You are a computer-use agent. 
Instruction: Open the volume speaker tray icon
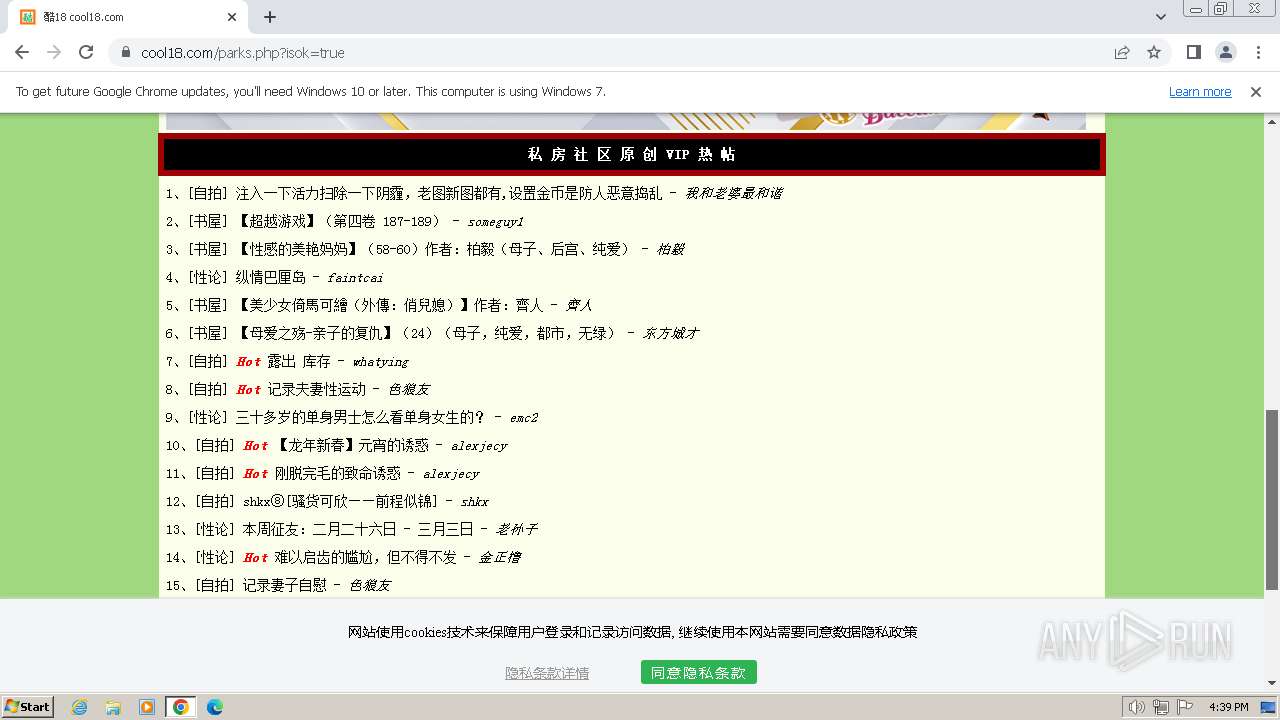[x=1136, y=707]
